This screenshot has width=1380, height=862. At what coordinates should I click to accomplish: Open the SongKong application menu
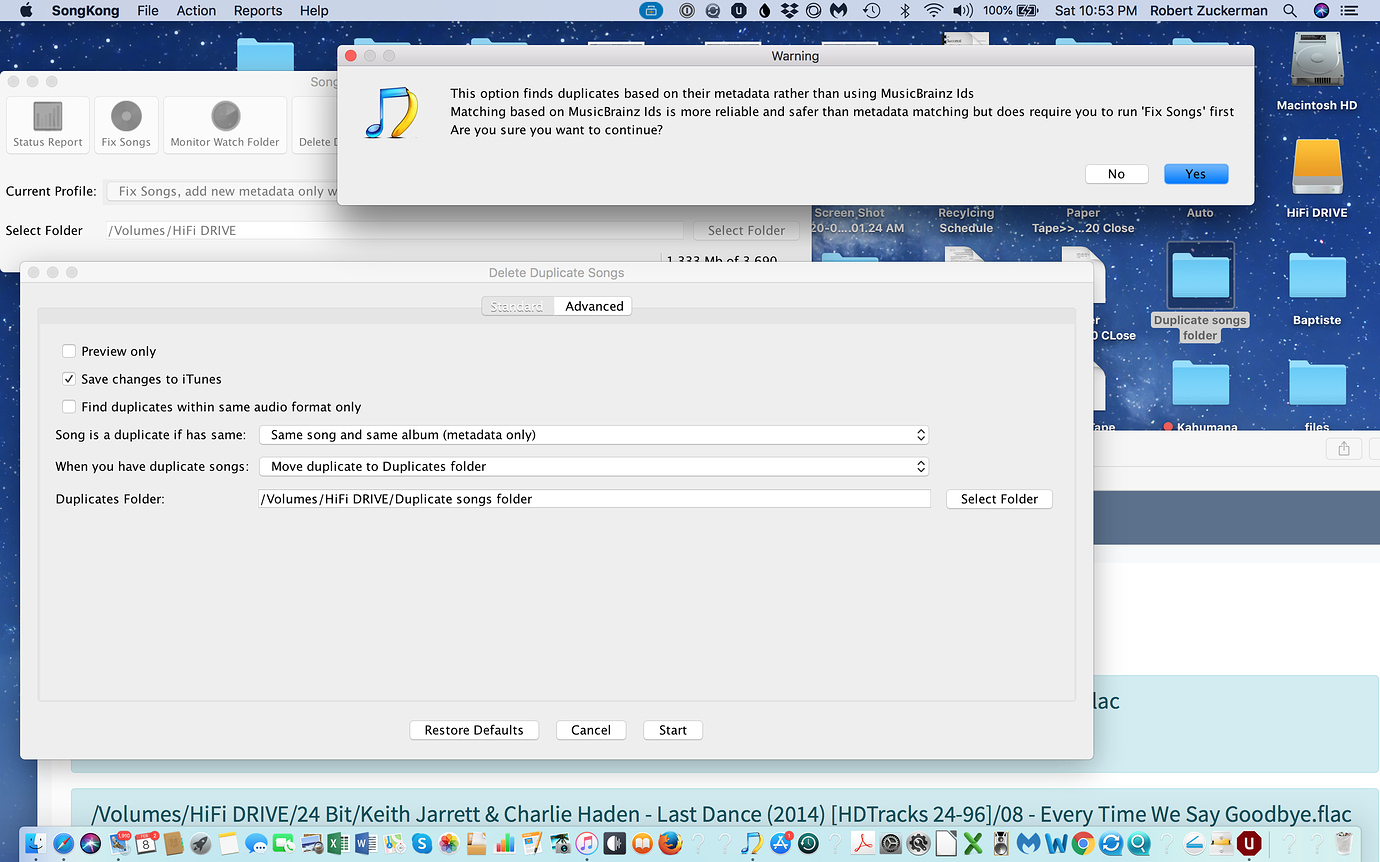pyautogui.click(x=85, y=10)
